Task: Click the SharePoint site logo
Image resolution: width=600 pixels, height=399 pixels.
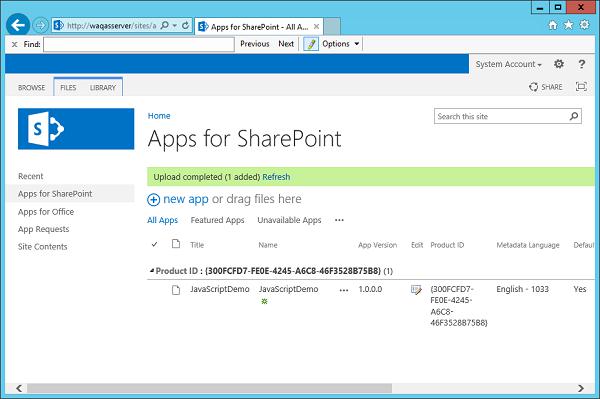Action: click(x=76, y=129)
